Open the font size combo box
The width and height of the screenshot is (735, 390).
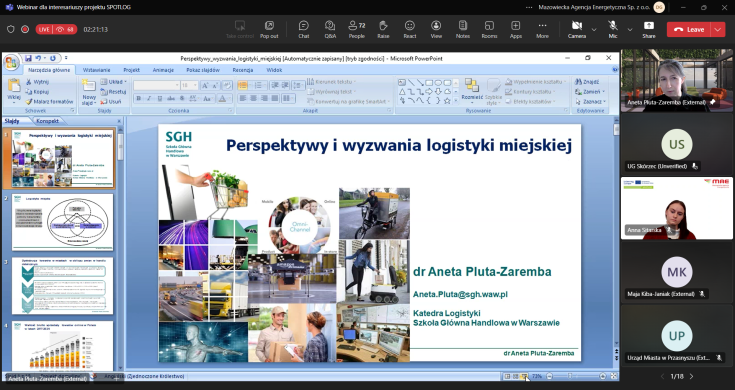pos(188,85)
